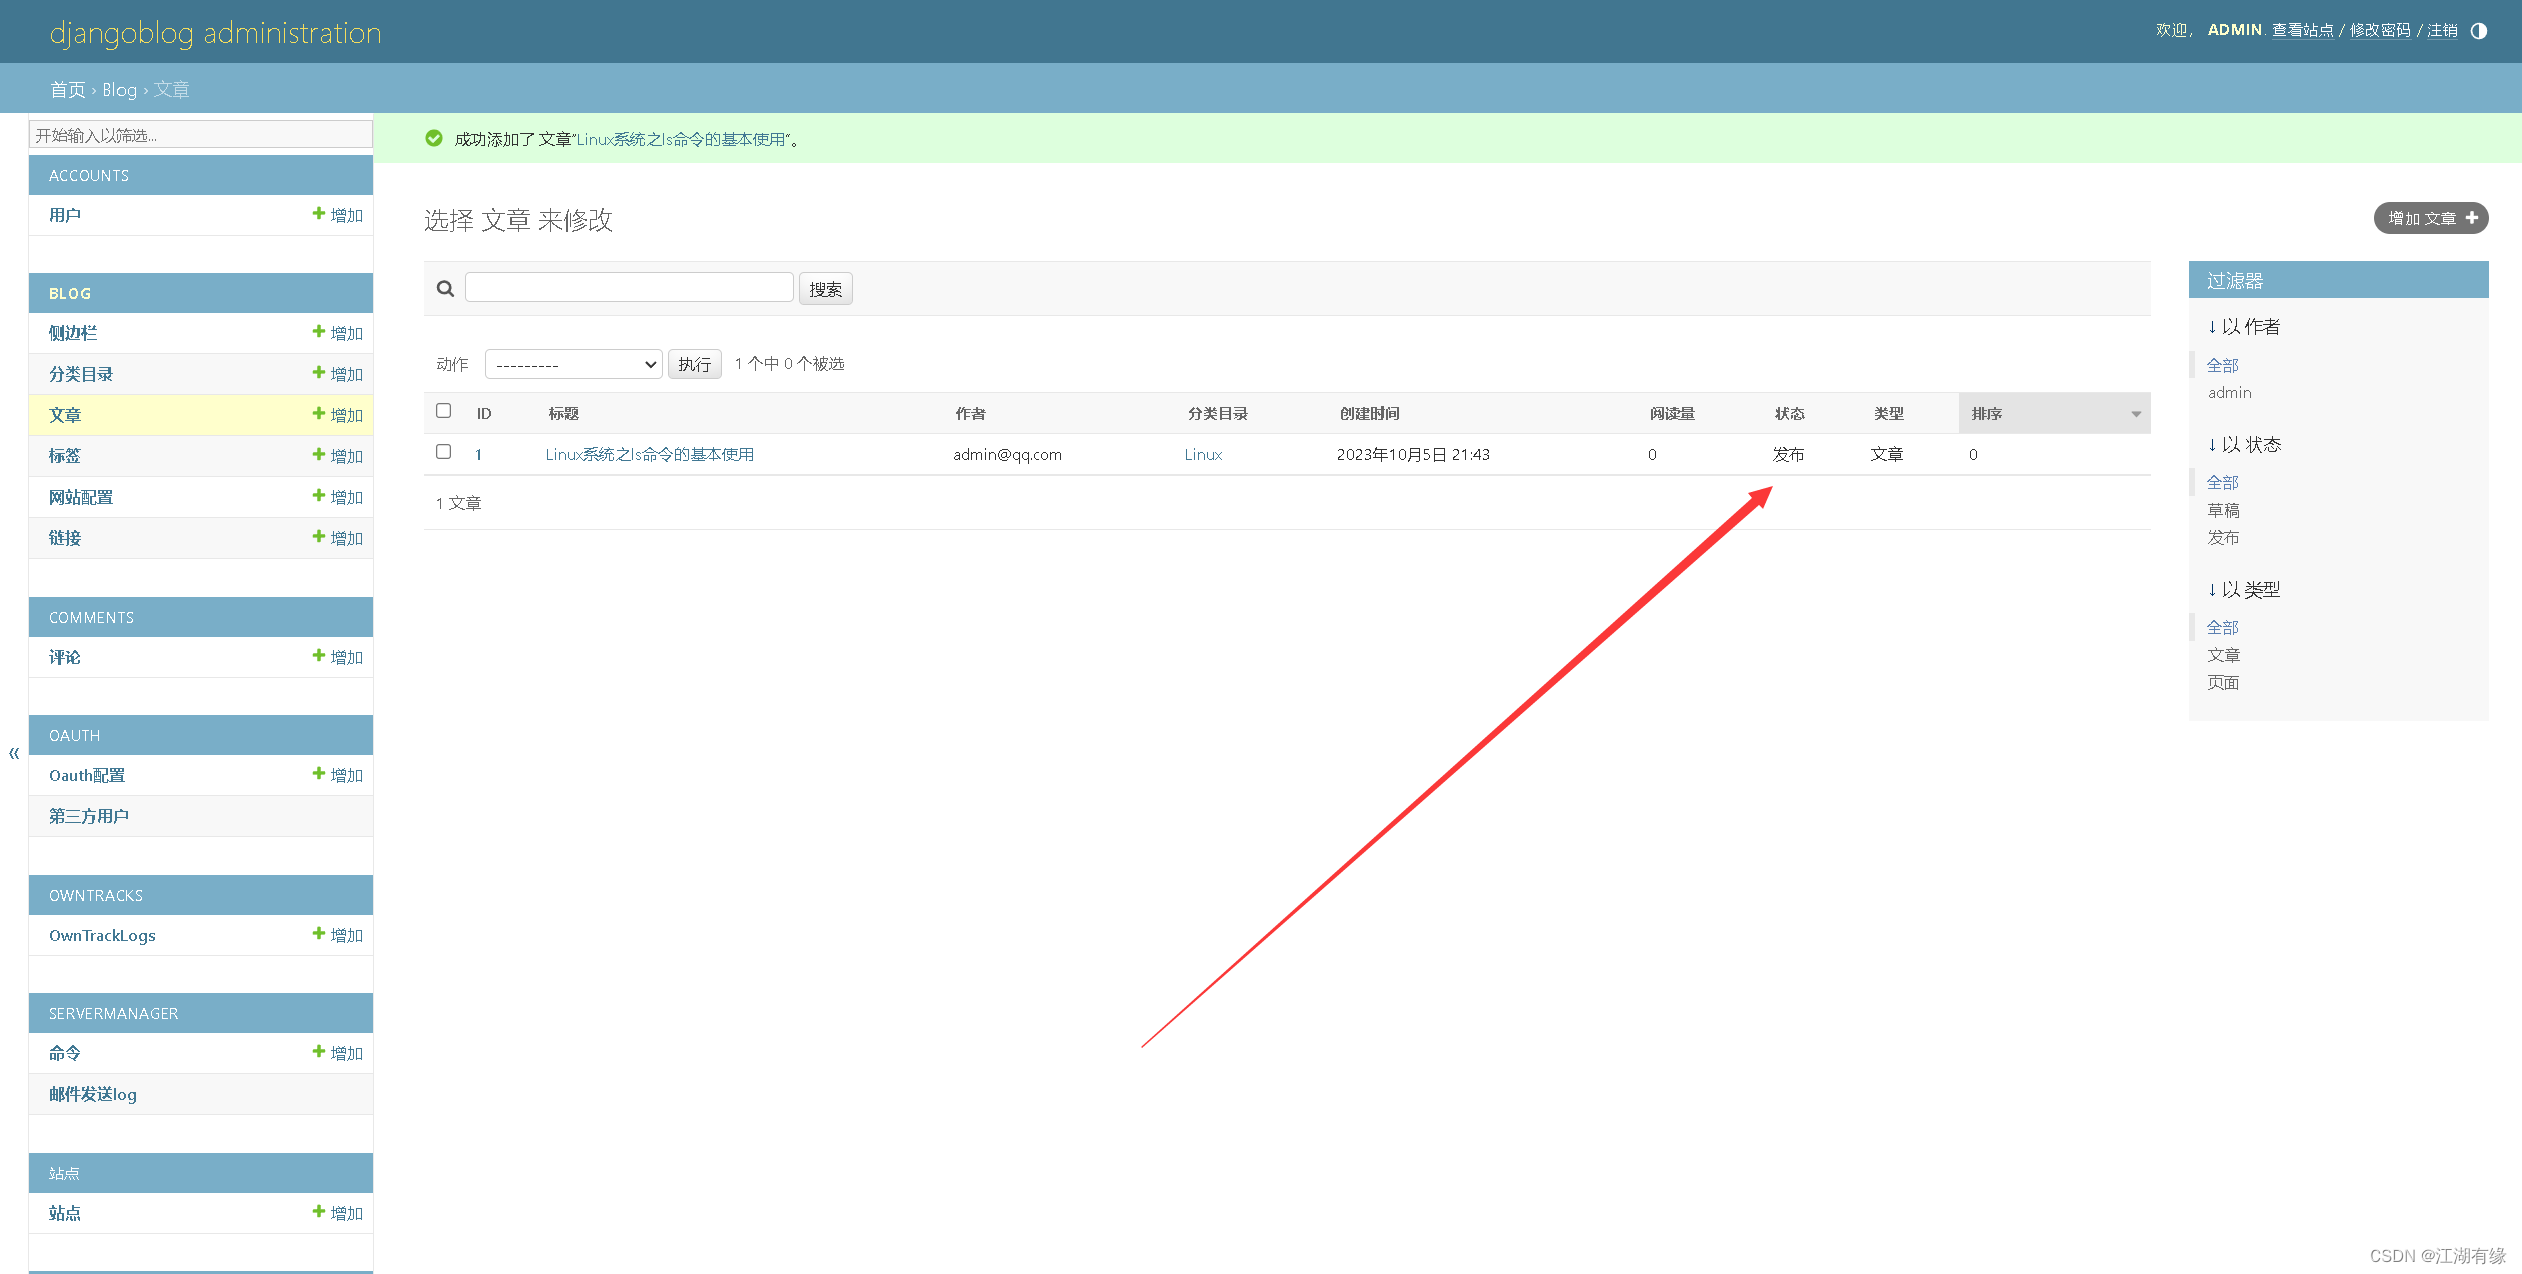Check the checkbox for article row 1
This screenshot has height=1274, width=2522.
[444, 452]
